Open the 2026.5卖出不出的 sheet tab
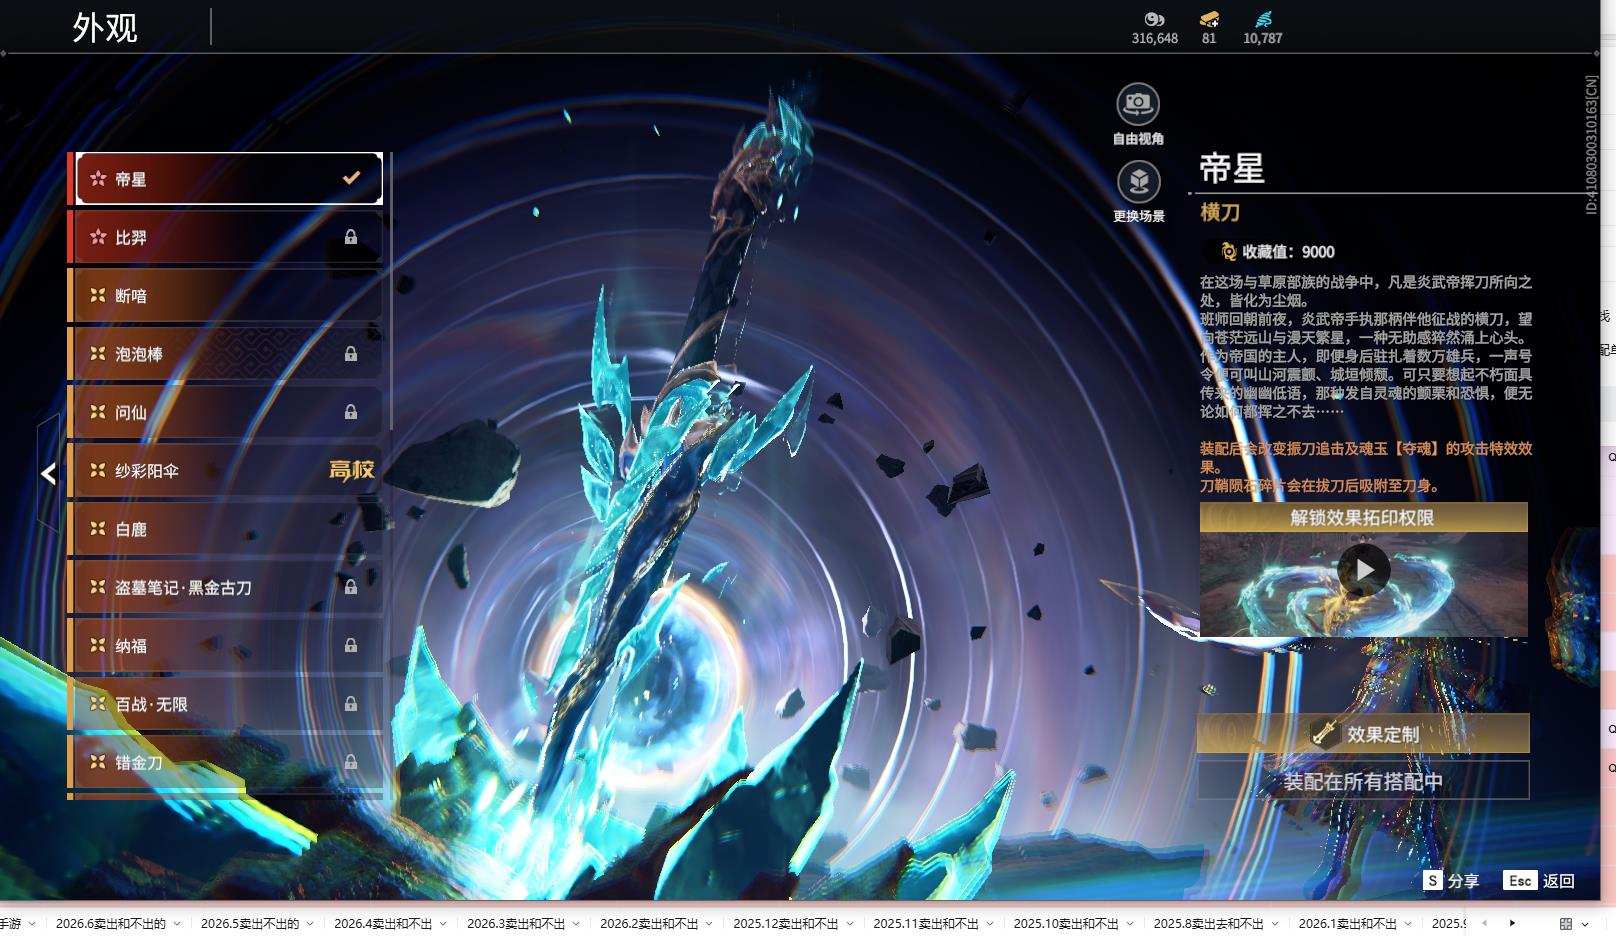Image resolution: width=1616 pixels, height=939 pixels. (249, 924)
